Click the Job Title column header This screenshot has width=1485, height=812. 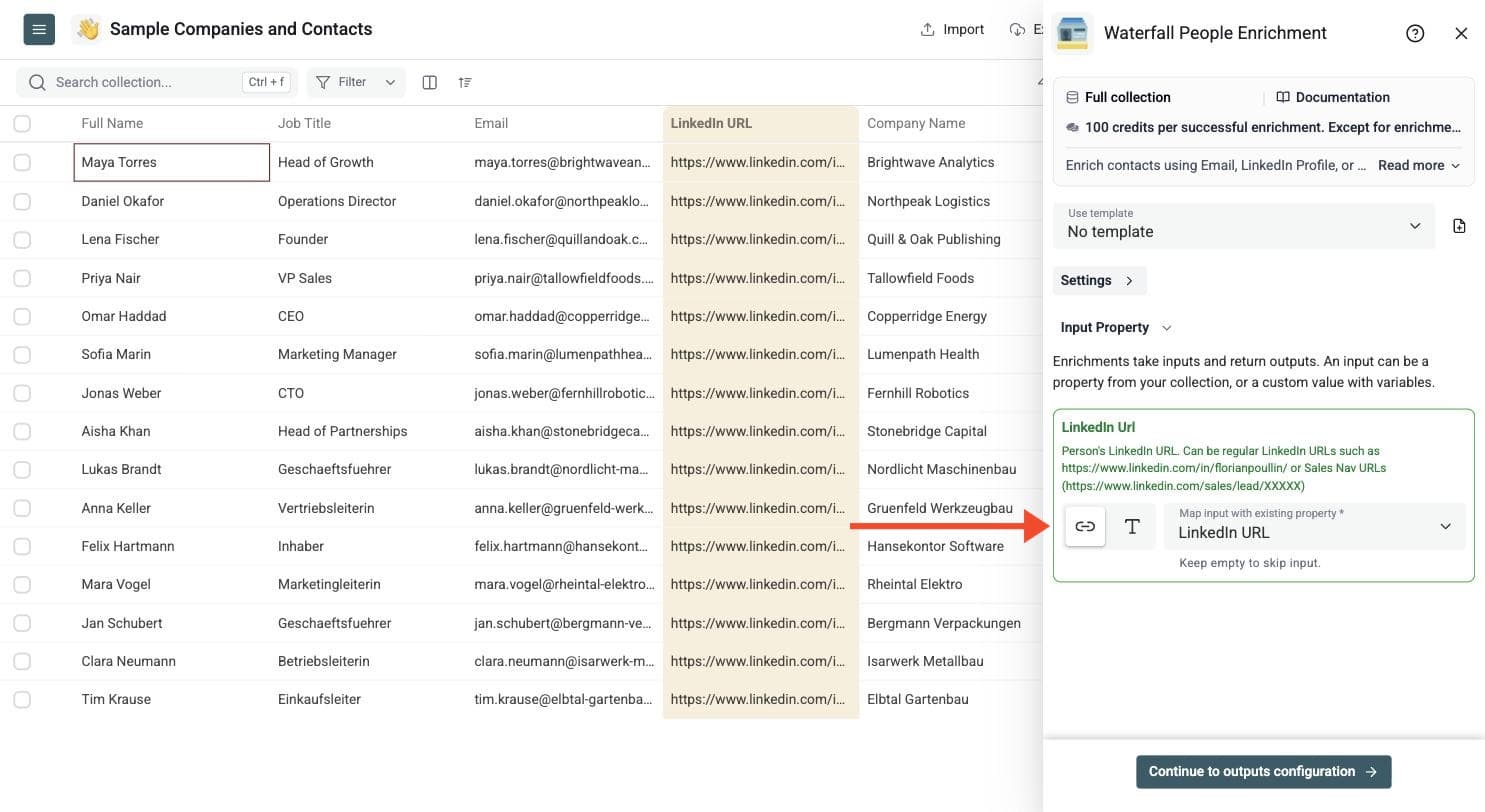tap(368, 123)
